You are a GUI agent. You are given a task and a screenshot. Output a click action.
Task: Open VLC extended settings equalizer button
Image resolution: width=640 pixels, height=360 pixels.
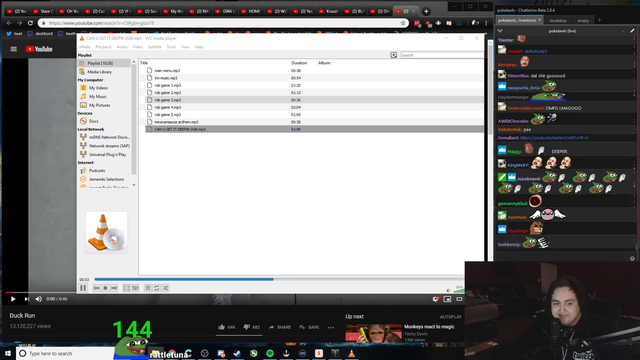click(x=136, y=288)
